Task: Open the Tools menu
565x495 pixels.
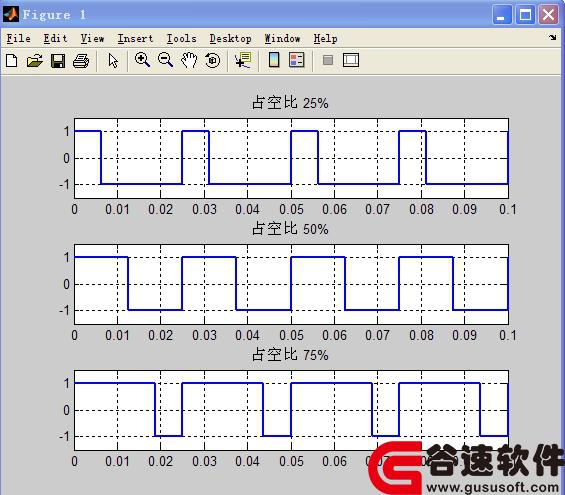Action: point(182,39)
